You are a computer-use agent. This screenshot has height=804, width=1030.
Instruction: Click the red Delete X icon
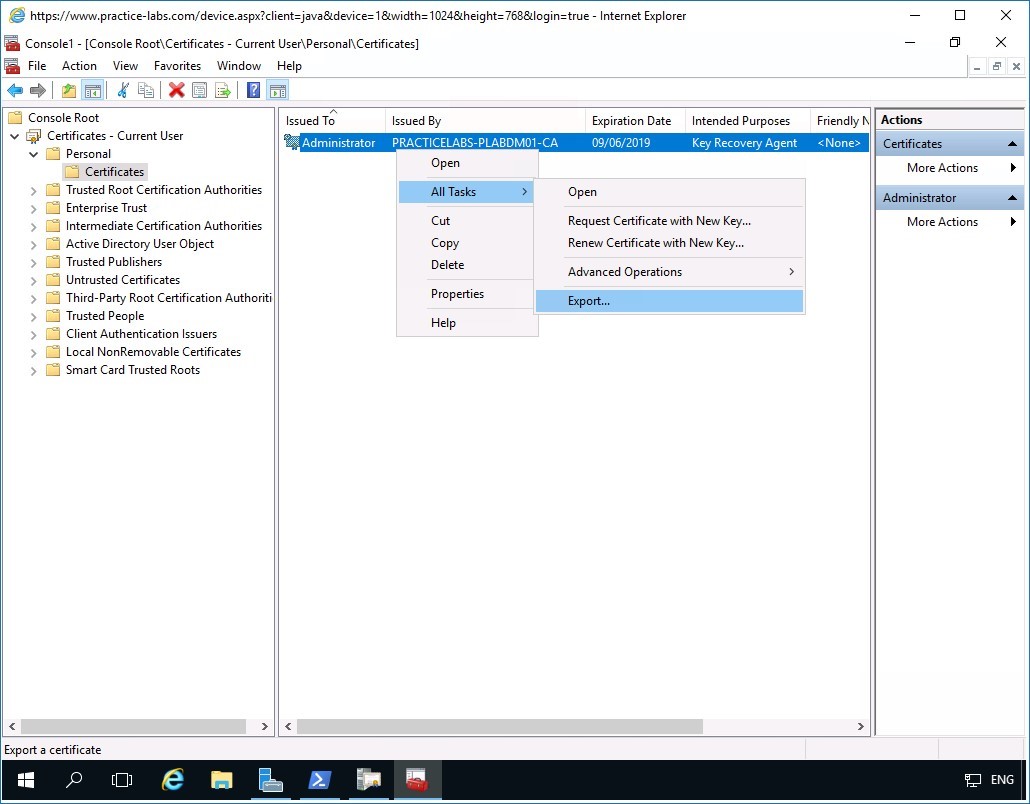click(176, 91)
